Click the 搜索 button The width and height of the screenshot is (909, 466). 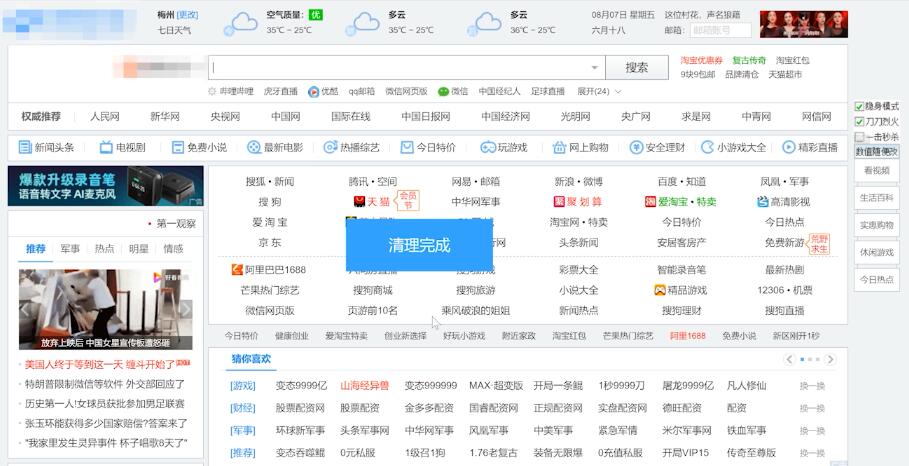coord(637,68)
